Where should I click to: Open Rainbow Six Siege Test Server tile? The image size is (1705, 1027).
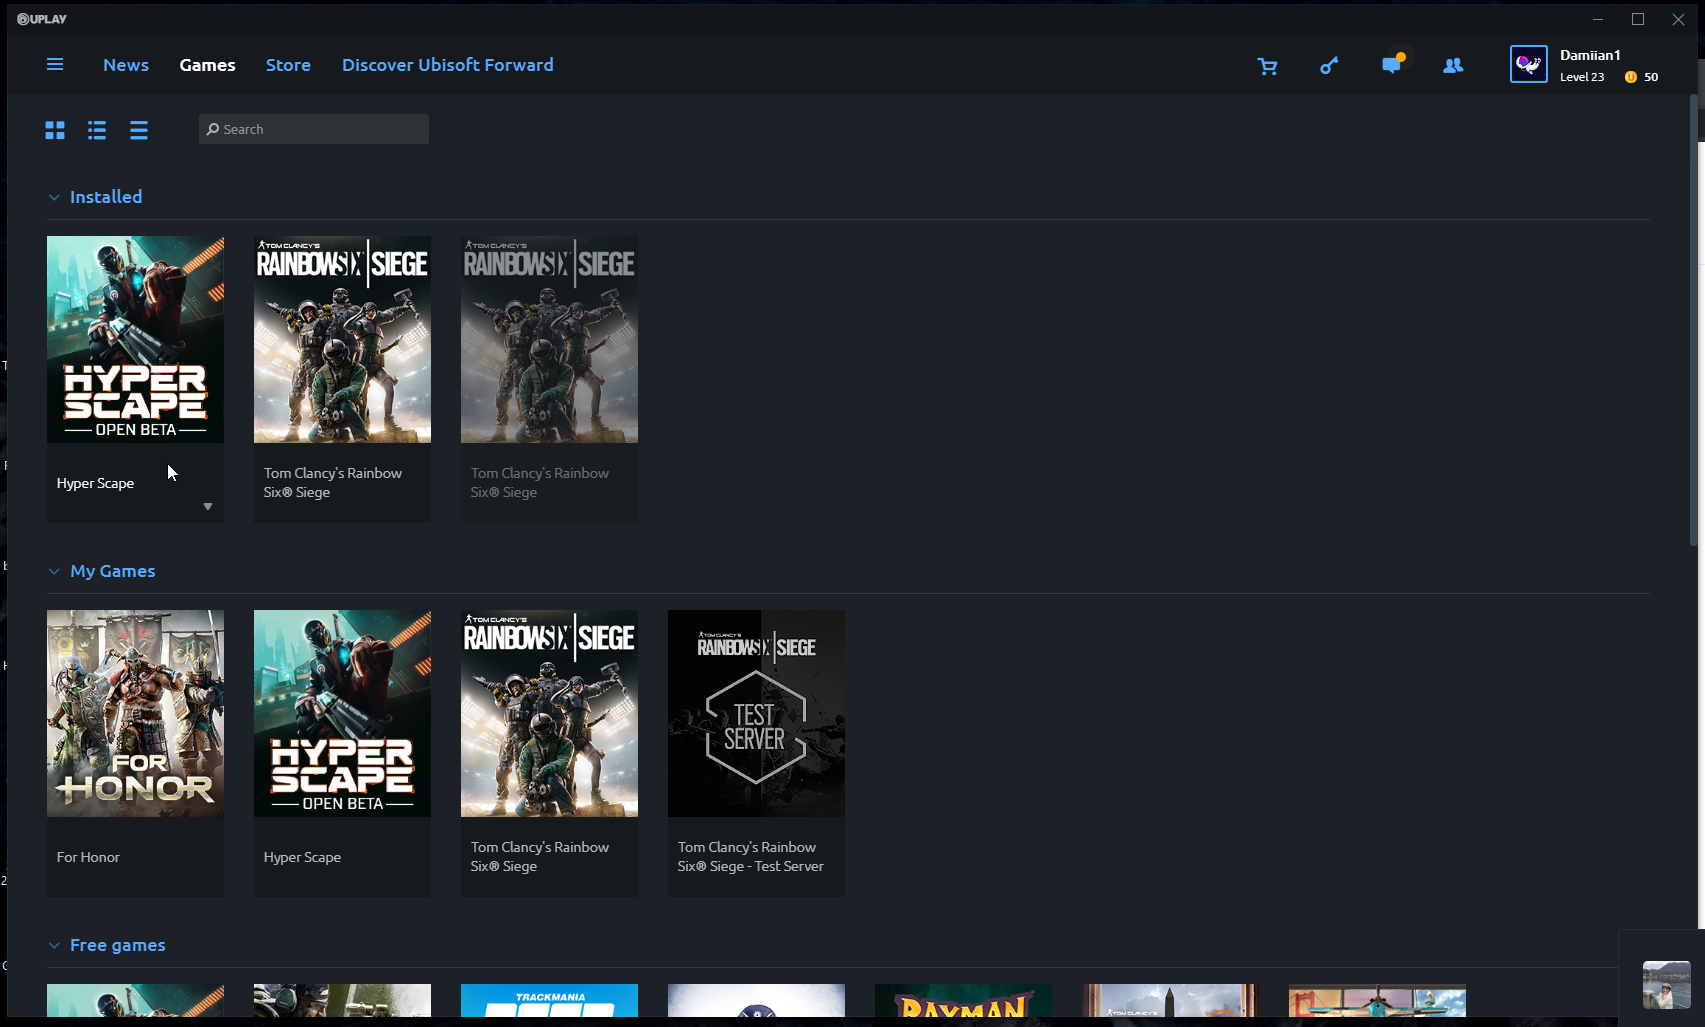(756, 714)
